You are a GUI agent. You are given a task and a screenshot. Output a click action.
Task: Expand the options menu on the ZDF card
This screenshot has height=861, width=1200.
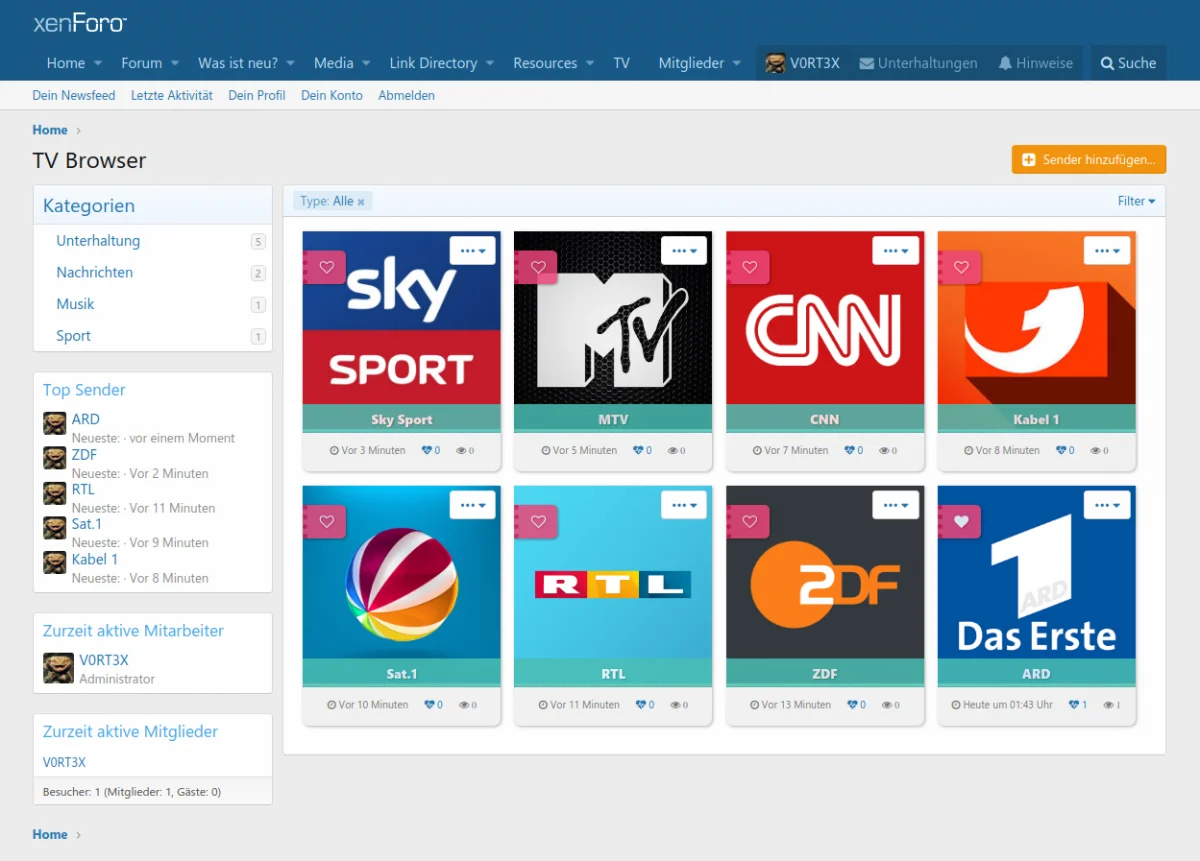[x=895, y=505]
